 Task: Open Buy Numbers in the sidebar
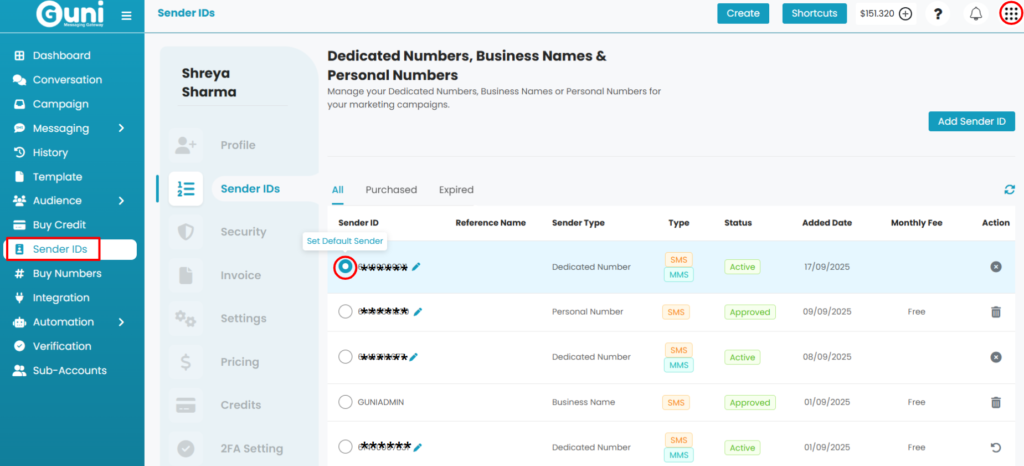(x=66, y=273)
